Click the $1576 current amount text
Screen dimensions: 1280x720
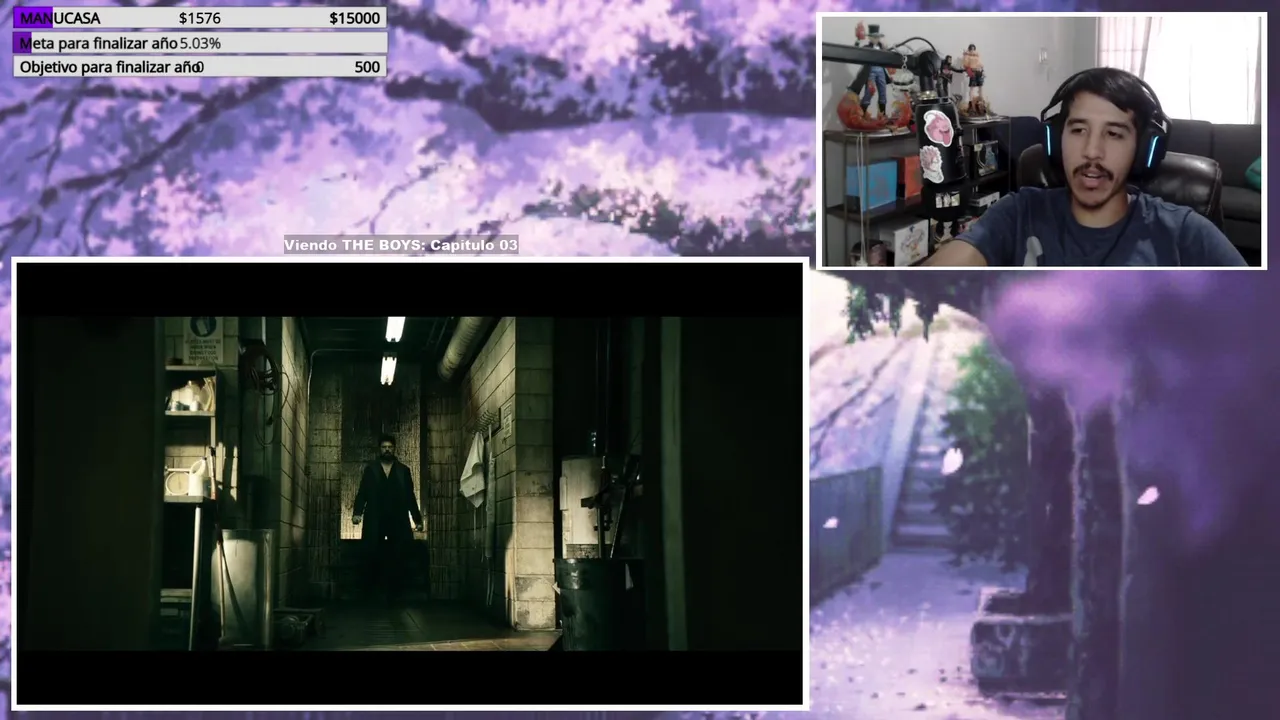(x=200, y=18)
